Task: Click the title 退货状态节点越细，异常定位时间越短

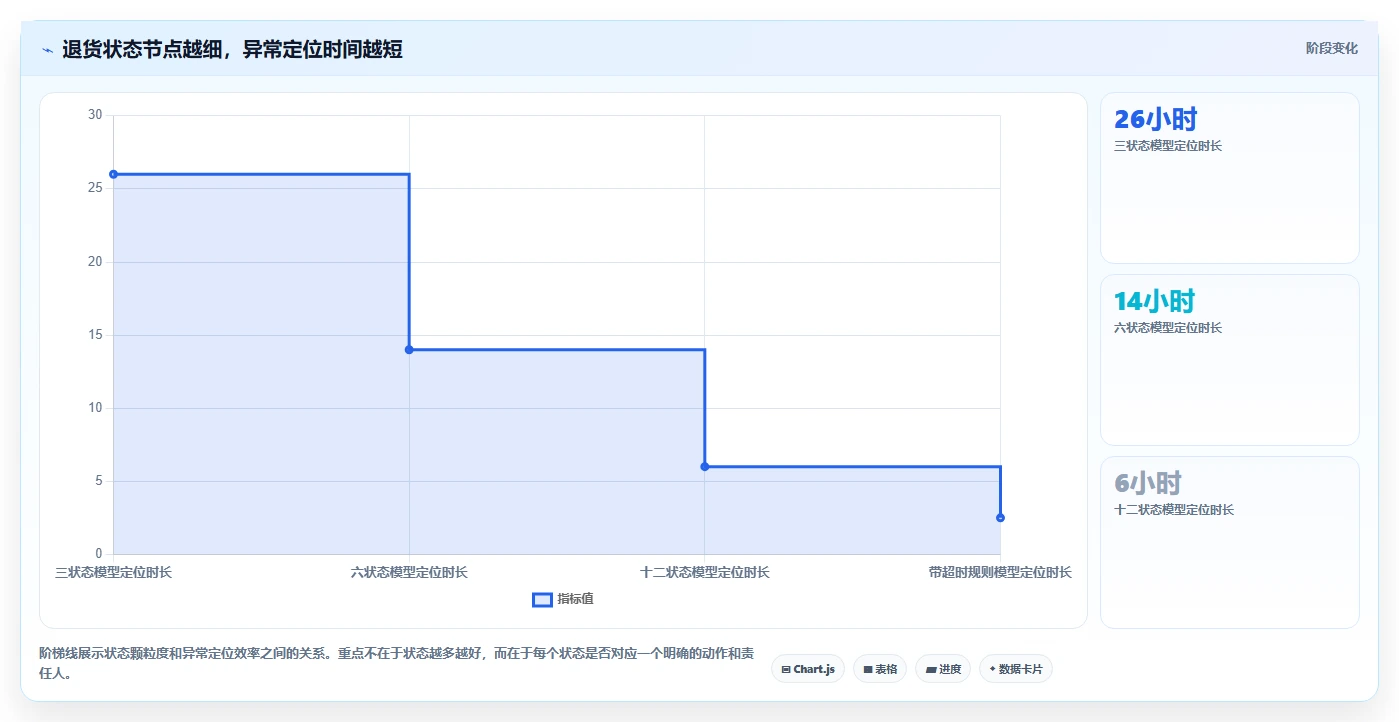Action: [232, 49]
